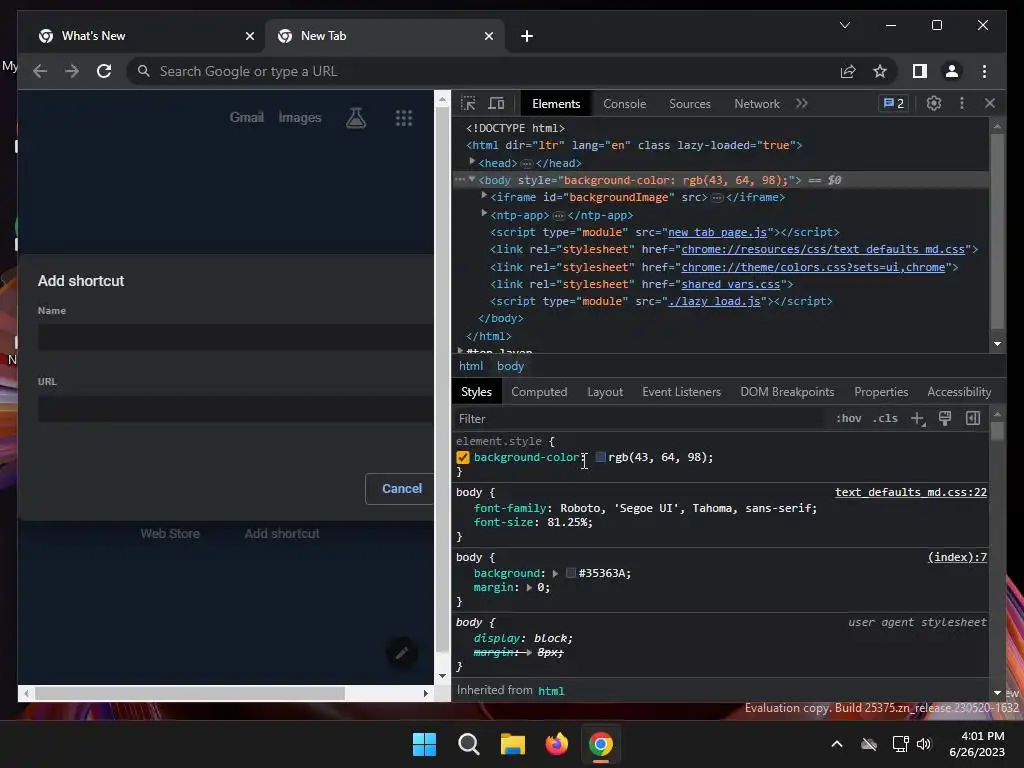This screenshot has width=1024, height=768.
Task: Open the Chrome three-dot menu
Action: (x=984, y=71)
